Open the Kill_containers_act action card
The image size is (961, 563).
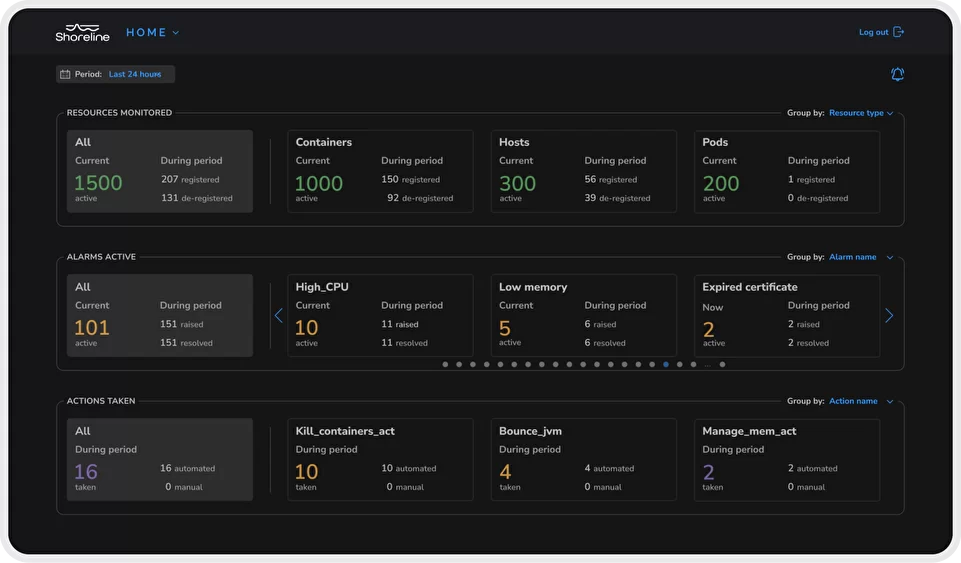pyautogui.click(x=380, y=459)
